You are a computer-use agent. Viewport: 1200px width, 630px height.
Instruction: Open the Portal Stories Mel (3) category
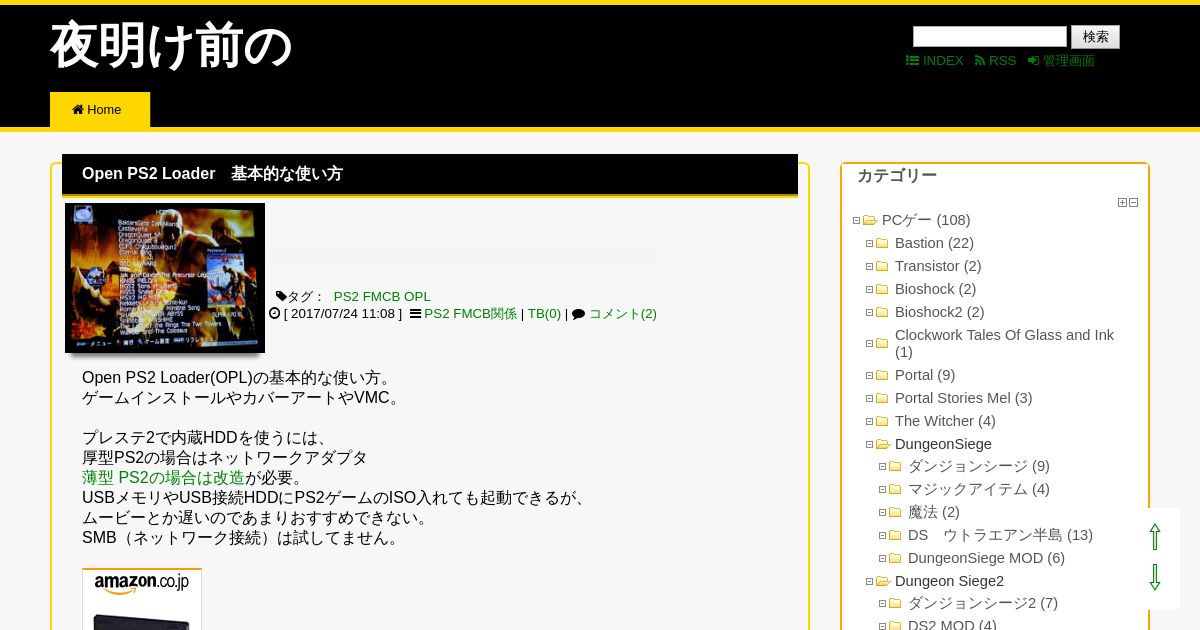pyautogui.click(x=963, y=398)
